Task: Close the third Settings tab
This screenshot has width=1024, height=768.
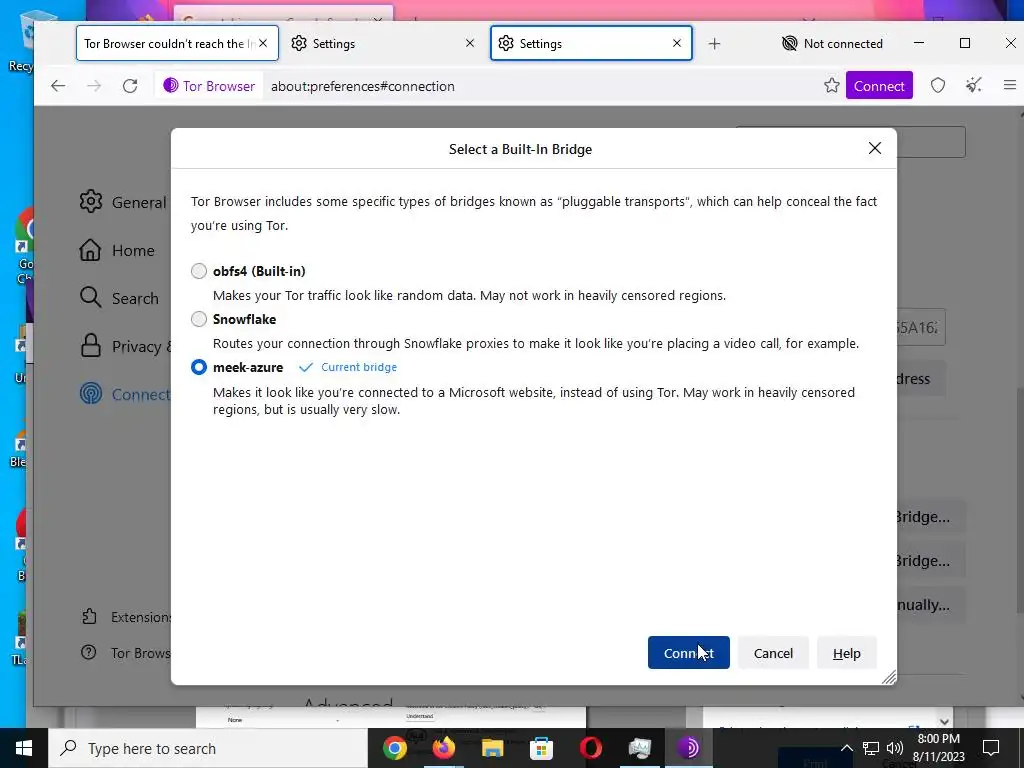Action: 677,43
